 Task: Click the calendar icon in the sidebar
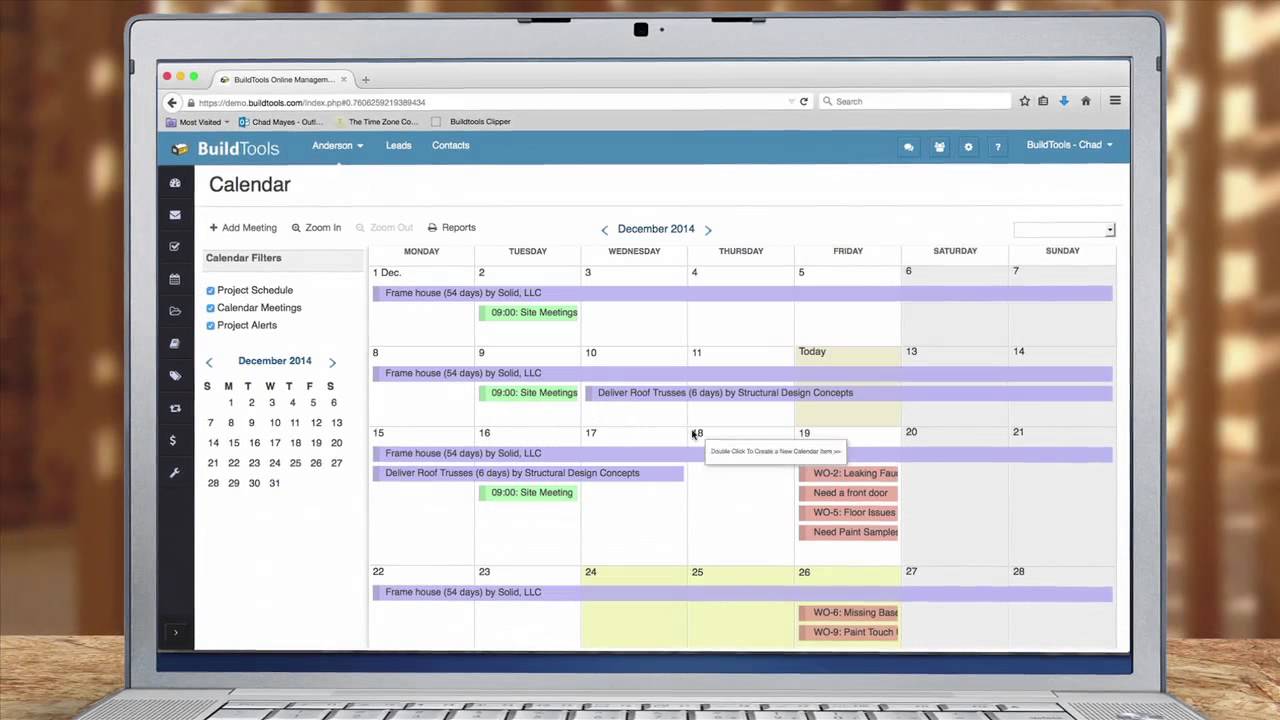(x=175, y=279)
